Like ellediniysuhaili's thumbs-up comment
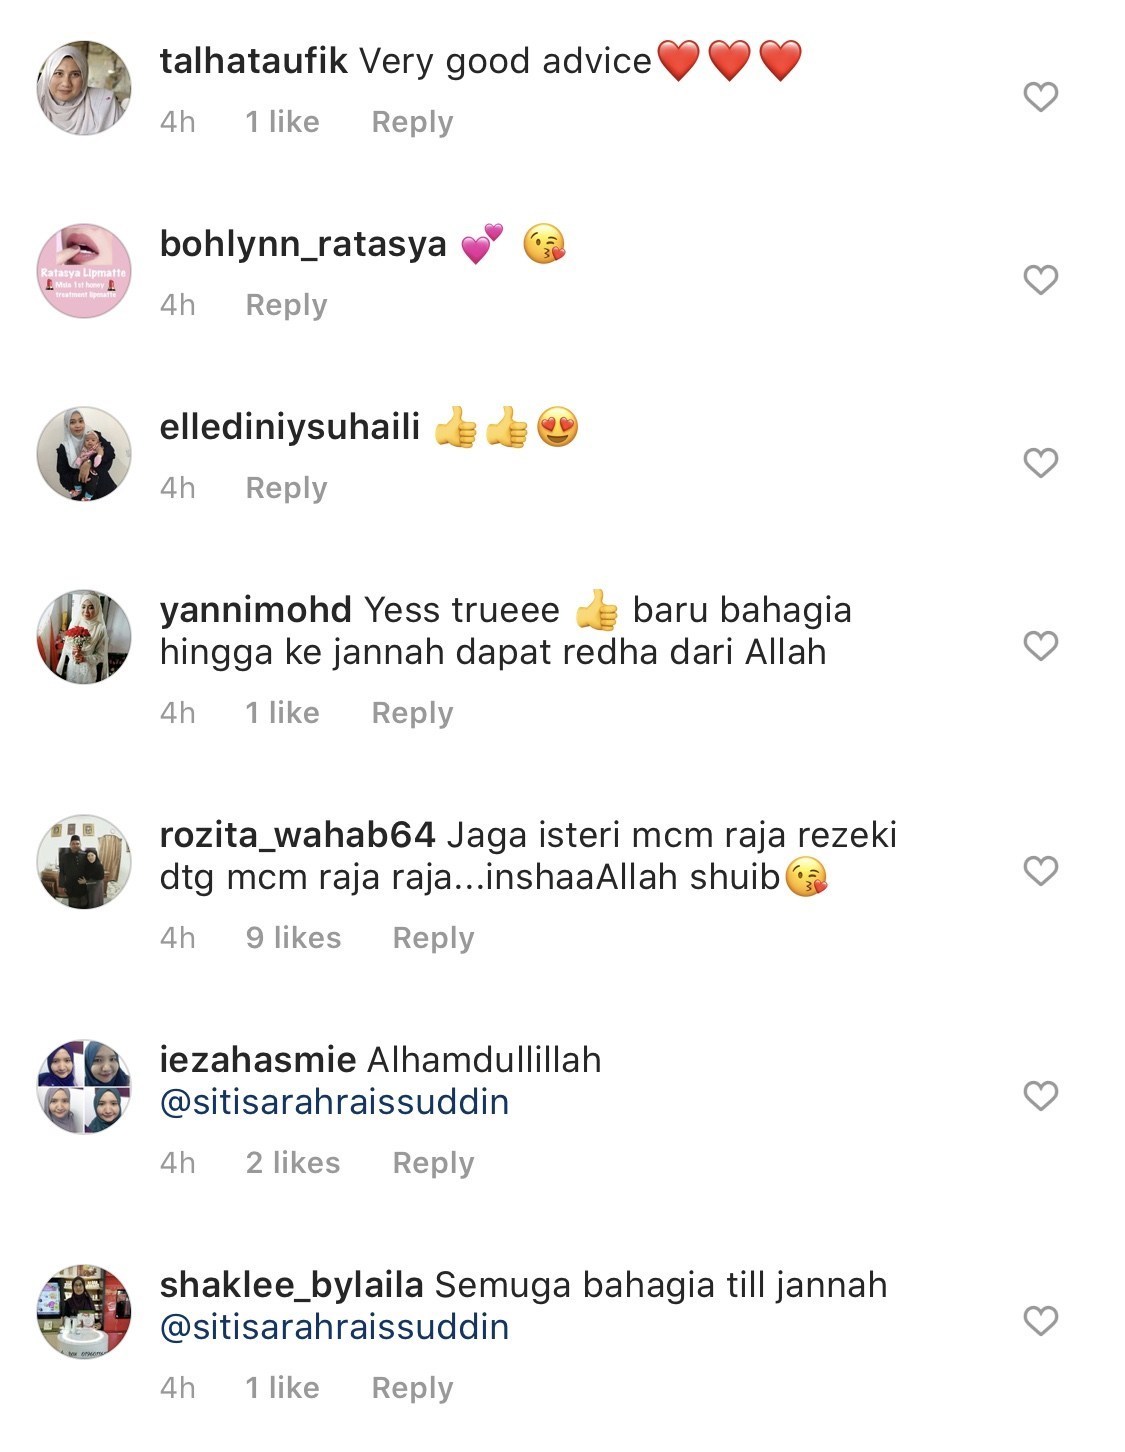The width and height of the screenshot is (1125, 1452). 1040,462
